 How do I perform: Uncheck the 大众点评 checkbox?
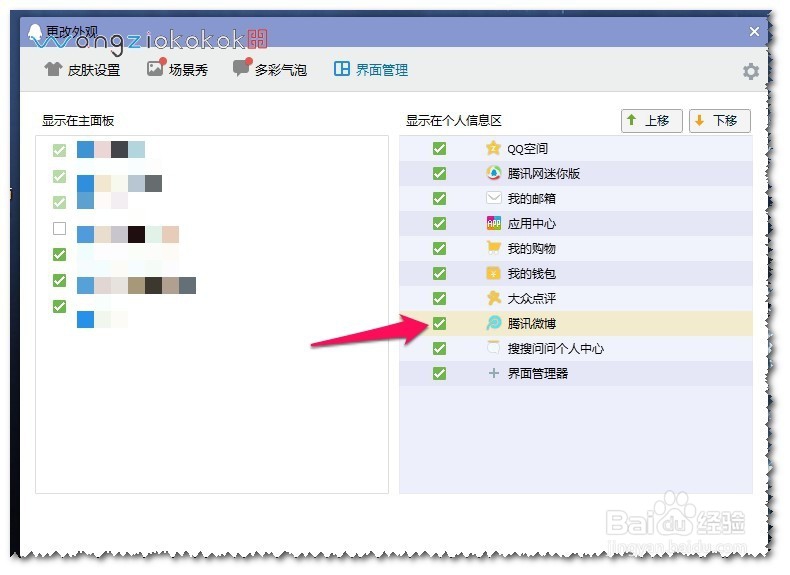439,298
